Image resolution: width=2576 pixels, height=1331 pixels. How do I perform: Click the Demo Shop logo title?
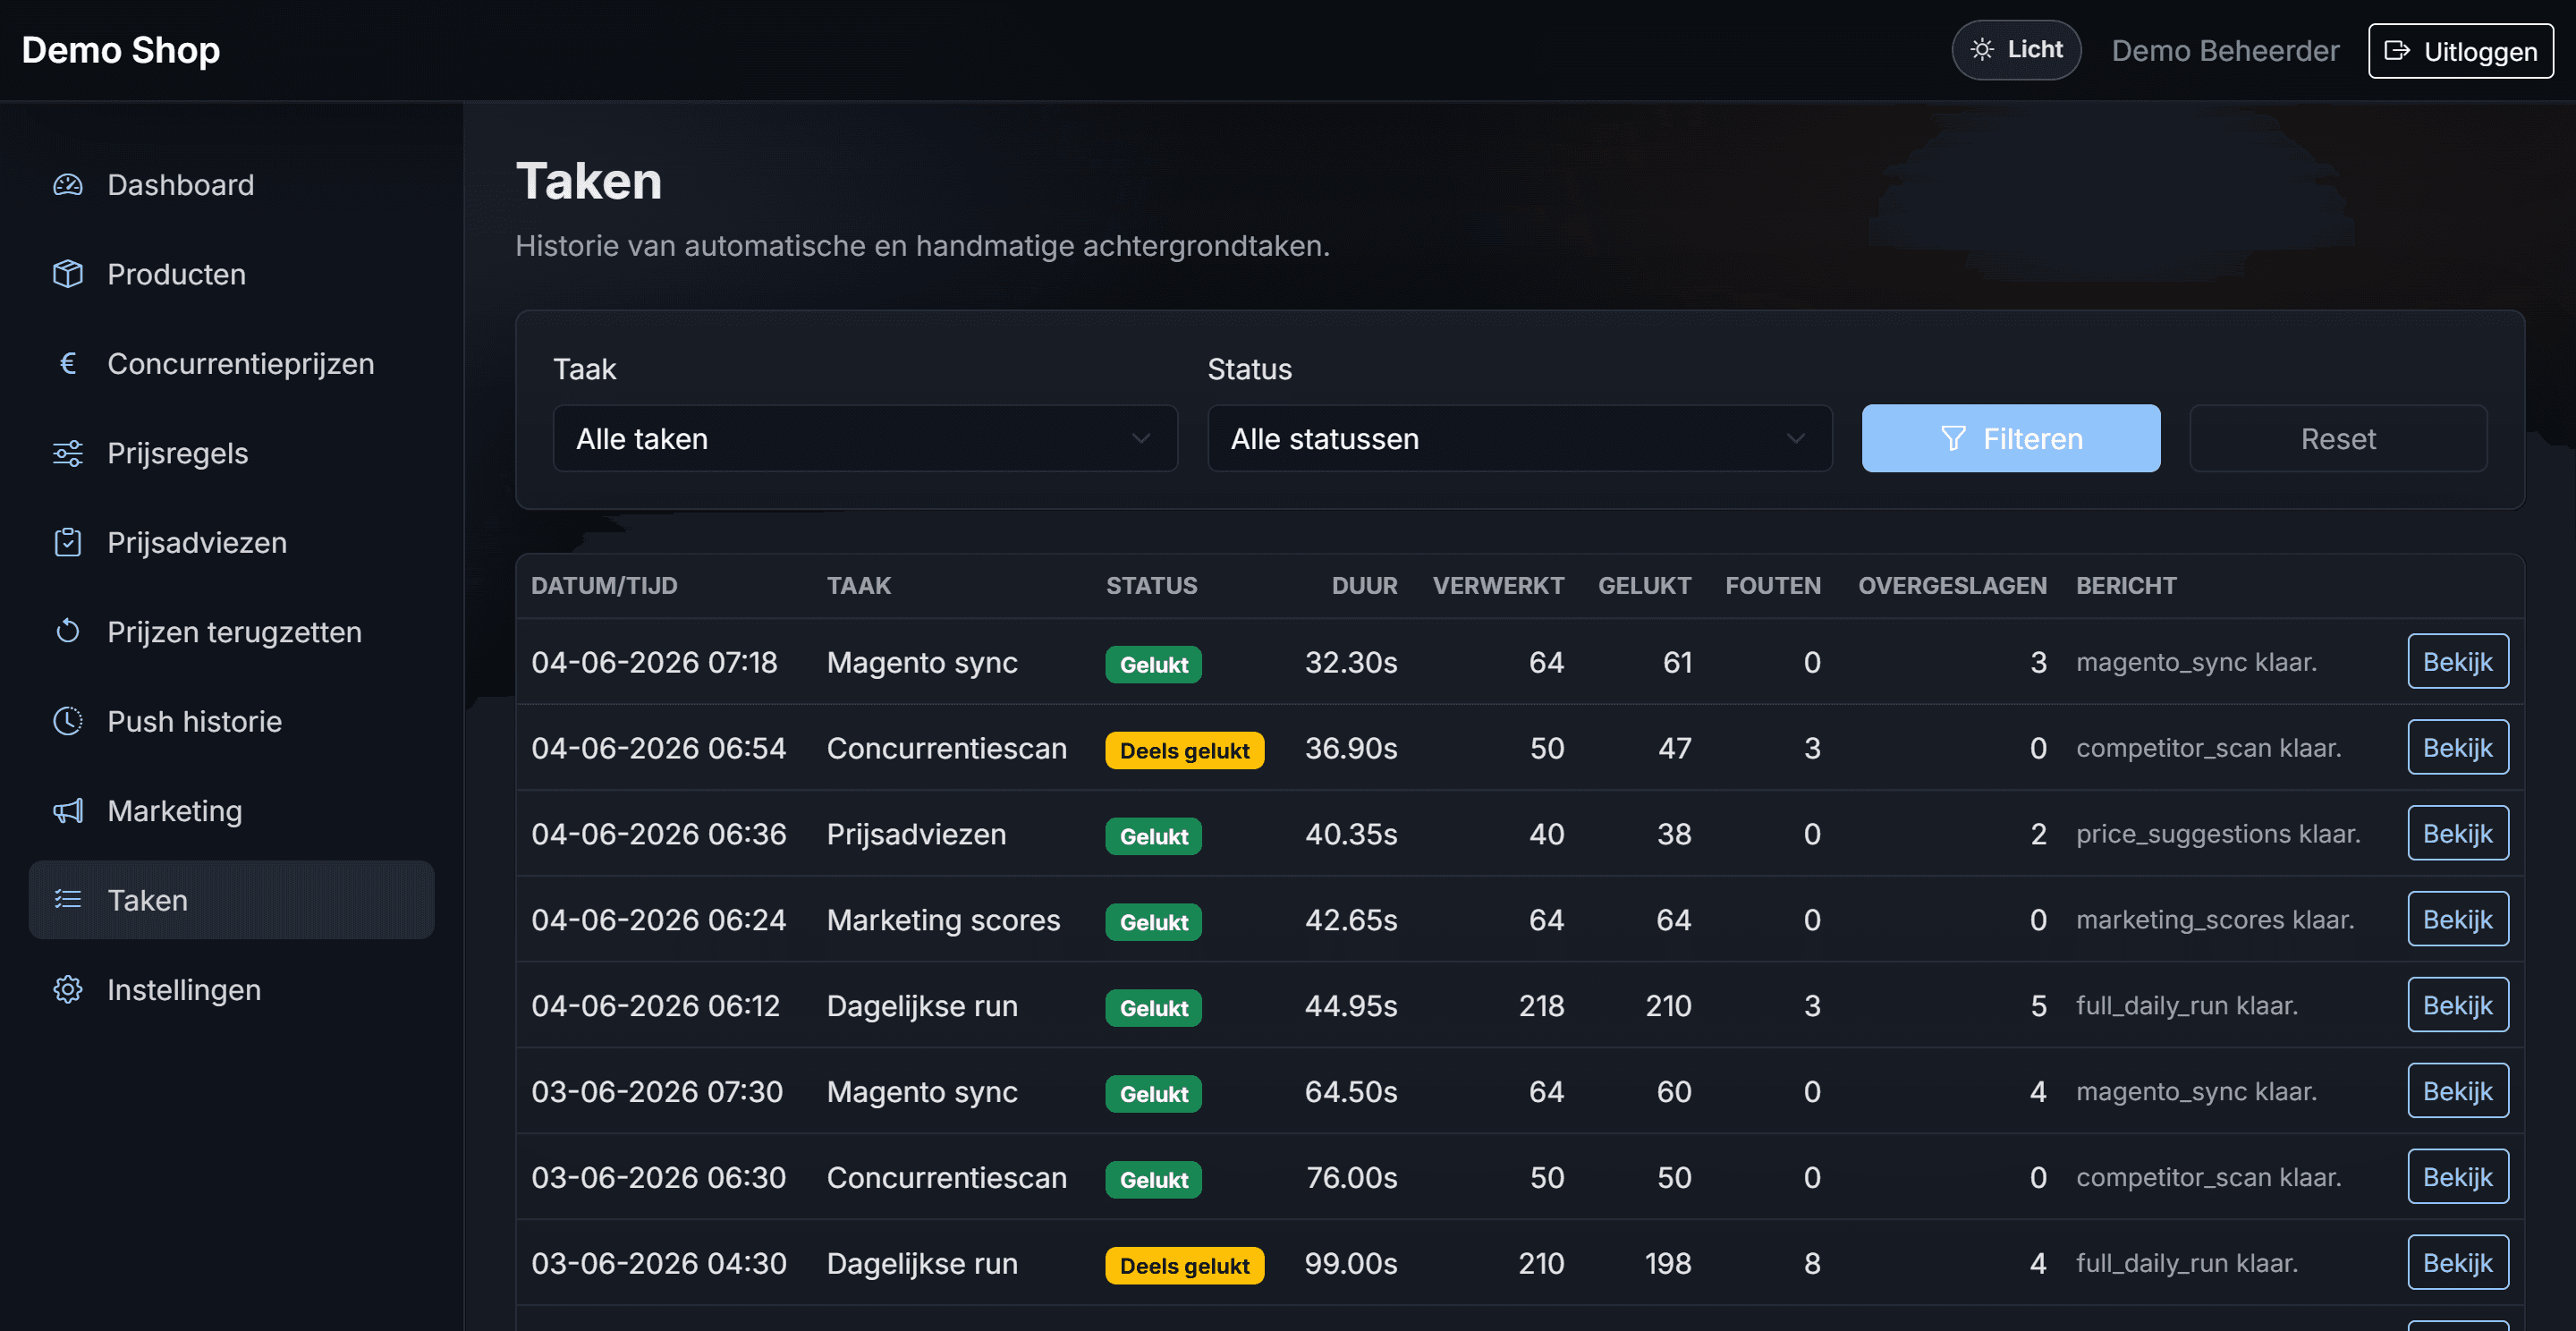[x=121, y=50]
